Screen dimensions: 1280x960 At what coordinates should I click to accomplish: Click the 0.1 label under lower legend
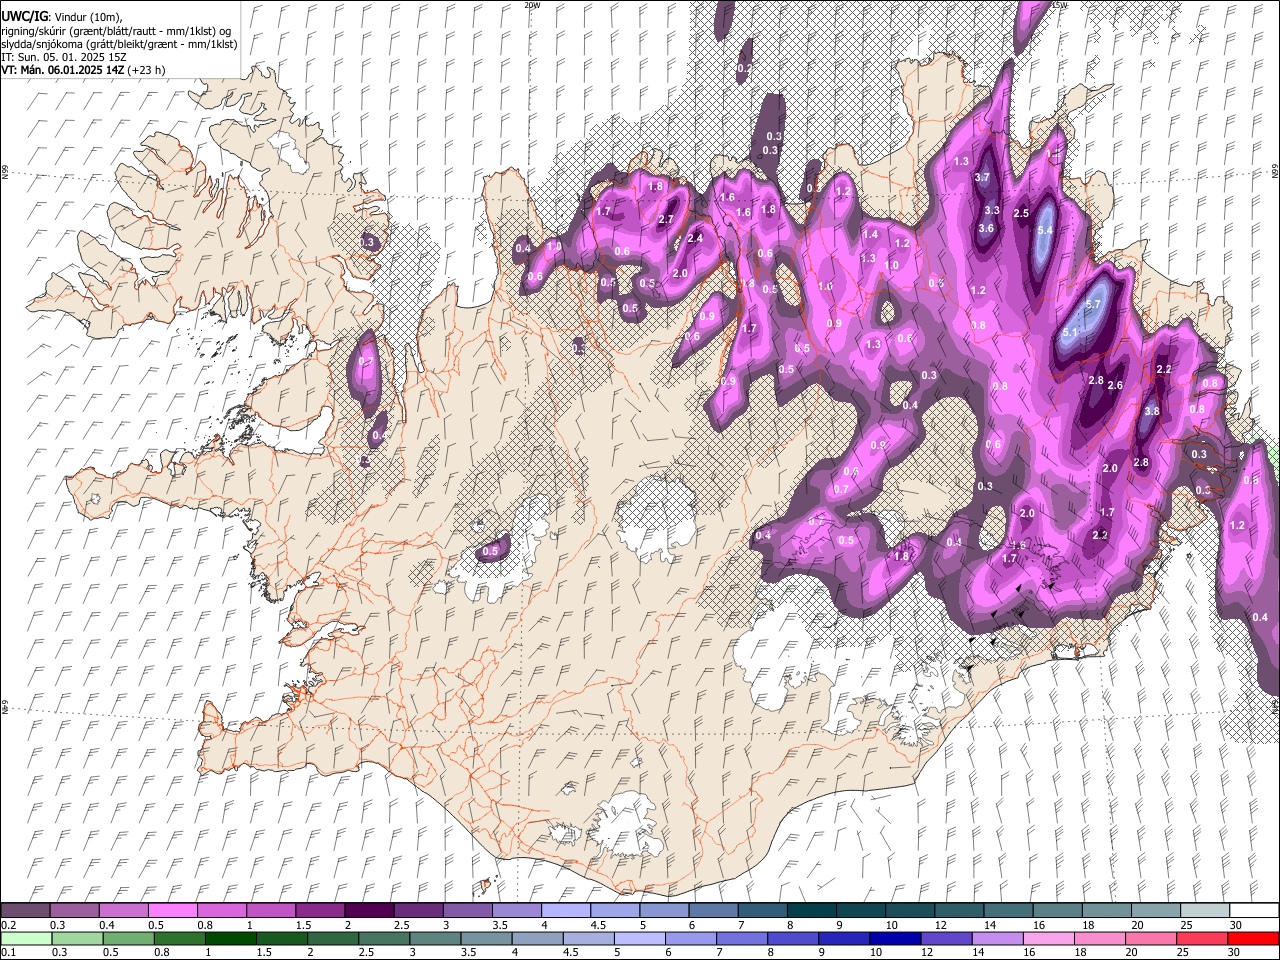click(x=9, y=952)
